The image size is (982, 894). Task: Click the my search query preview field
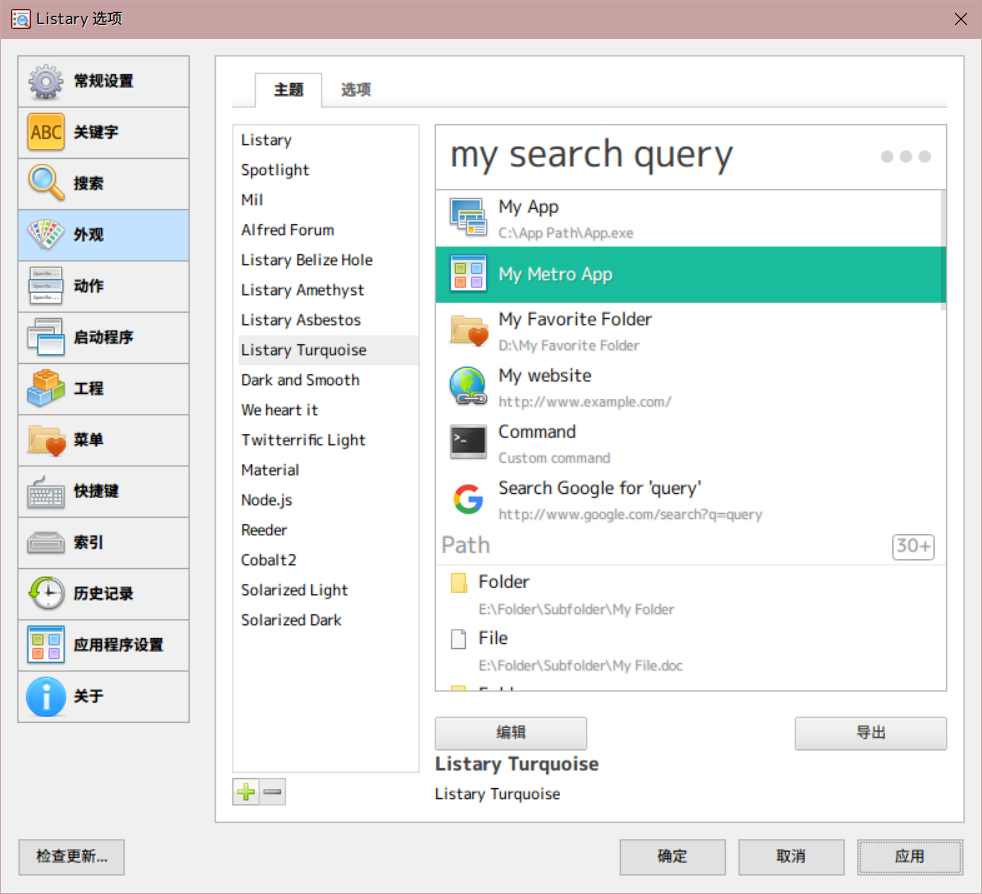691,157
